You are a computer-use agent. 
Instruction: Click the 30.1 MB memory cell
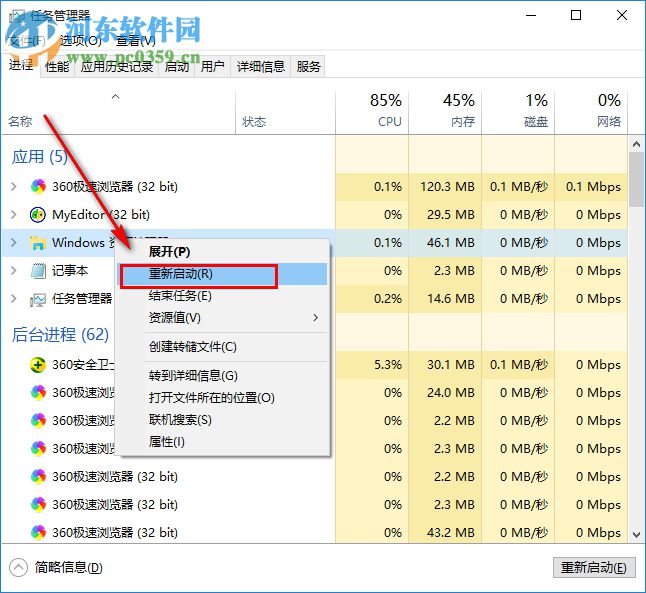coord(445,365)
